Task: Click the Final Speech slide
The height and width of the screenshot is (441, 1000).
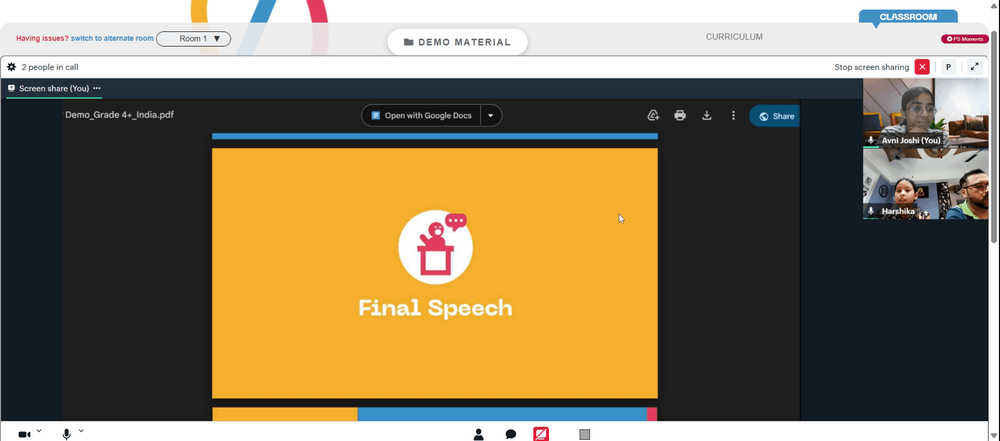Action: pyautogui.click(x=435, y=273)
